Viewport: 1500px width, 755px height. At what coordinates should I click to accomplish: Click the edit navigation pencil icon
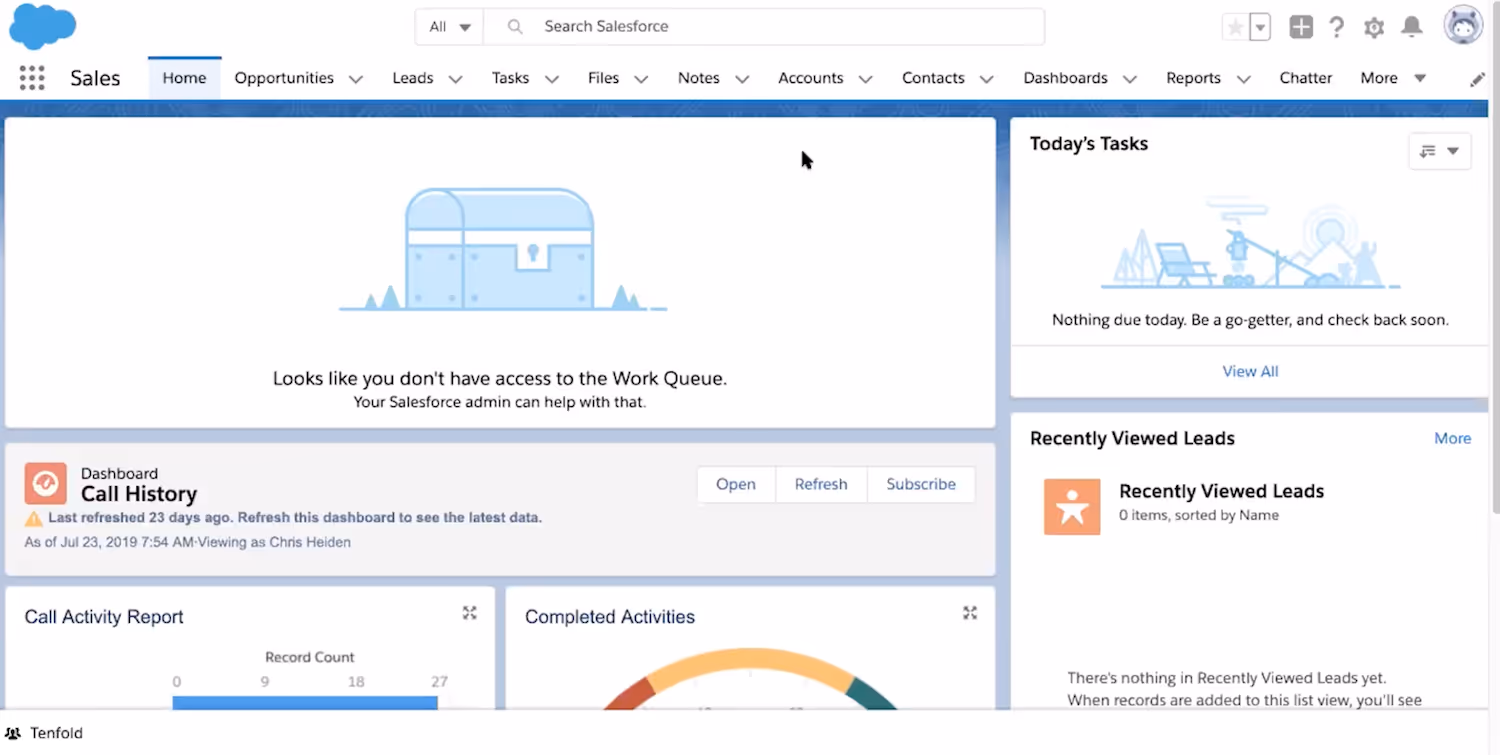pyautogui.click(x=1477, y=80)
